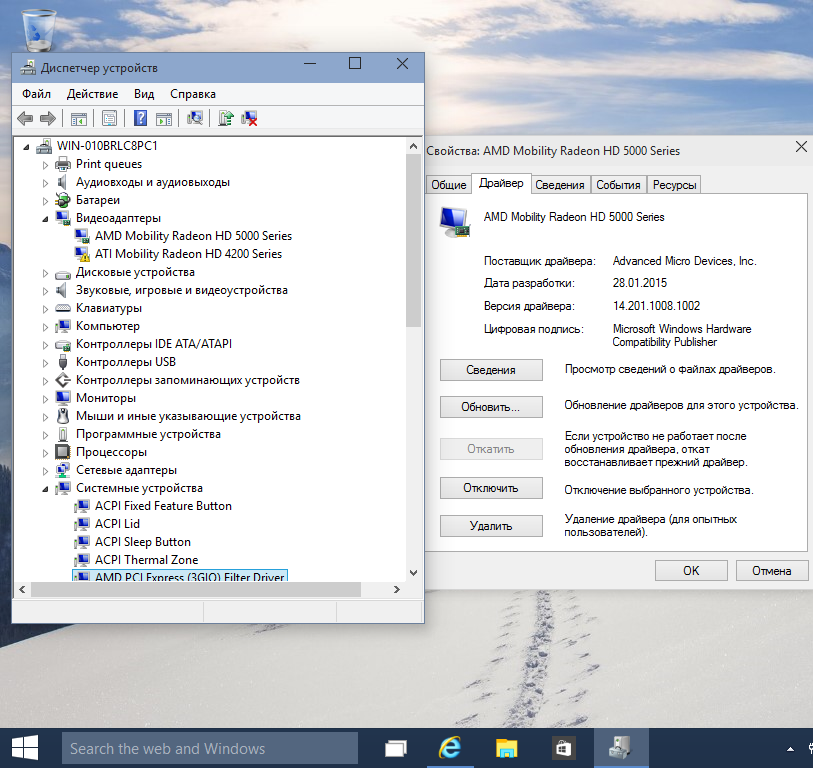Click the Процессоры processor icon
The height and width of the screenshot is (768, 813).
[63, 452]
